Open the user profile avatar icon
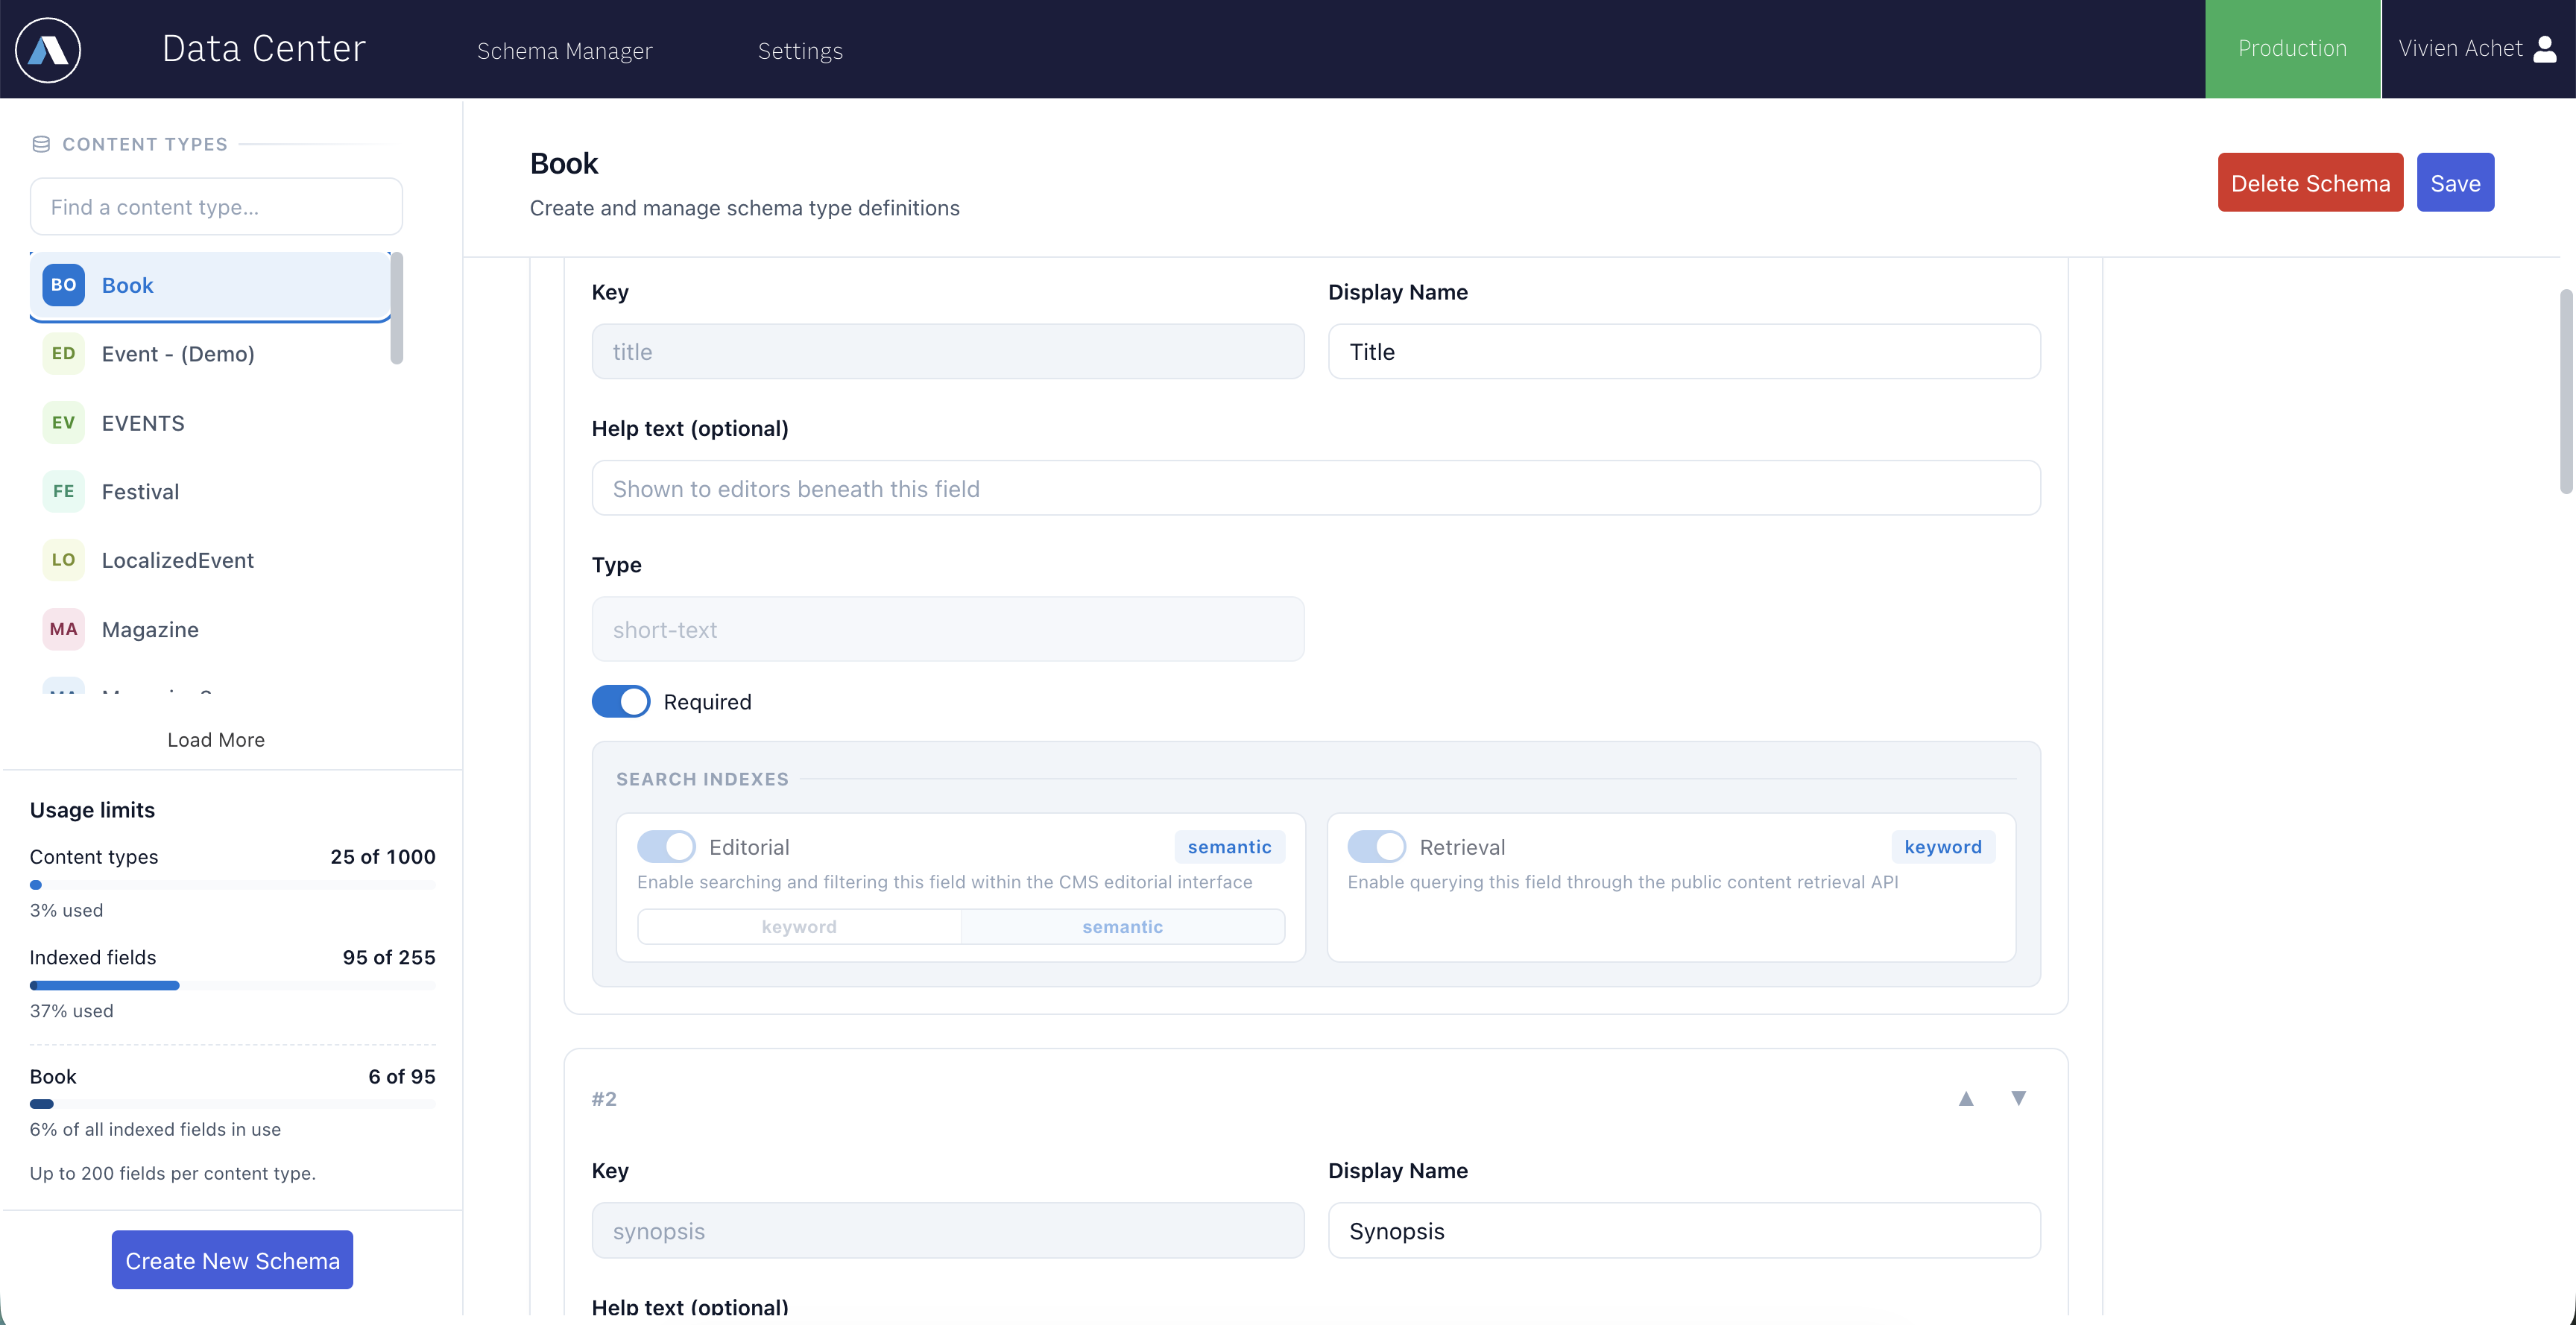This screenshot has height=1325, width=2576. point(2545,49)
